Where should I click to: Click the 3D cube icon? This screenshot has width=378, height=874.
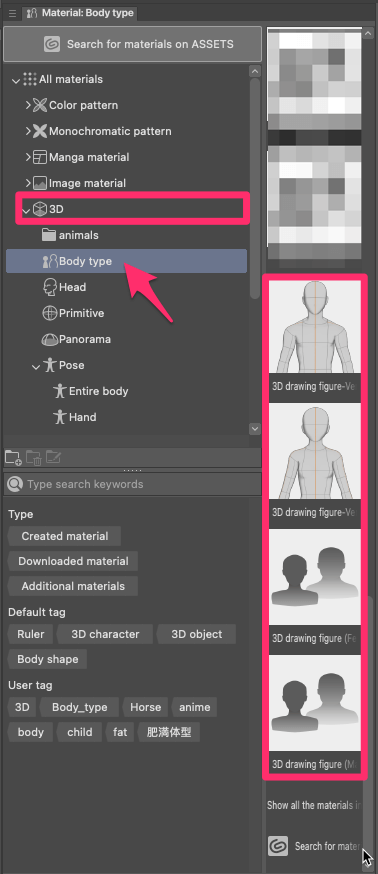tap(40, 209)
